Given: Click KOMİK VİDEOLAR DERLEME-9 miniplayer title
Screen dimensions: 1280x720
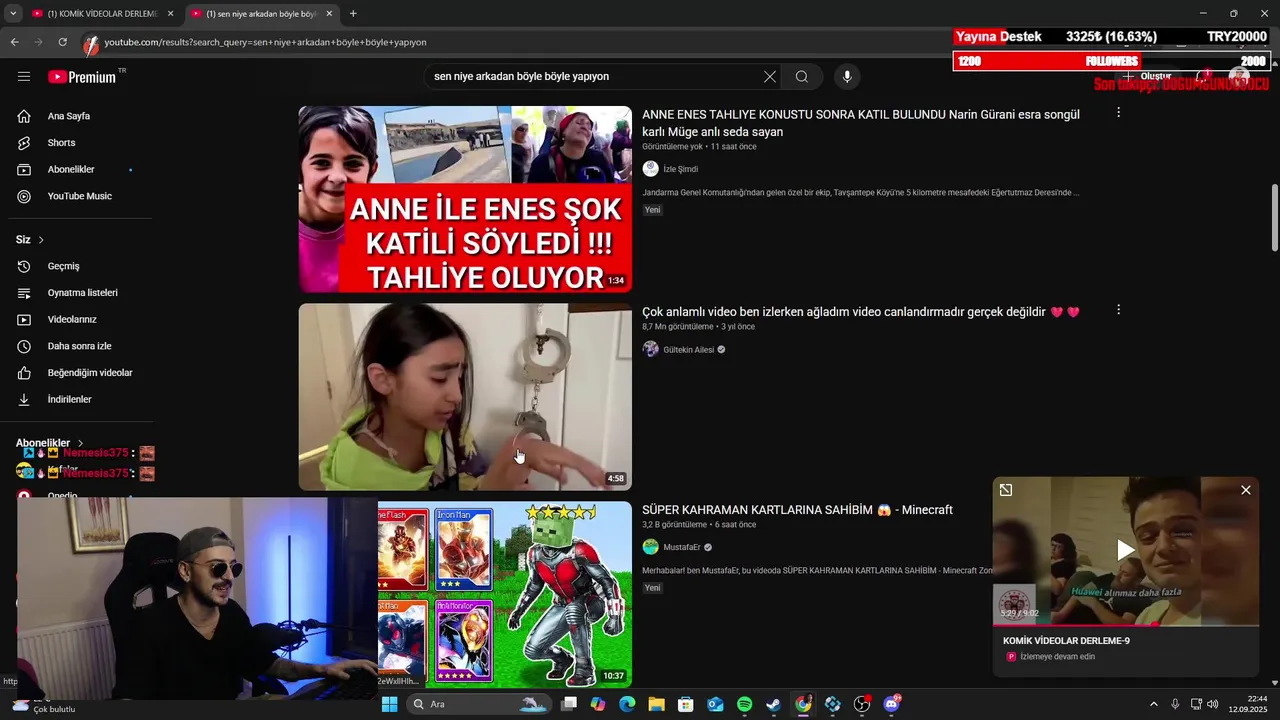Looking at the screenshot, I should pos(1066,641).
